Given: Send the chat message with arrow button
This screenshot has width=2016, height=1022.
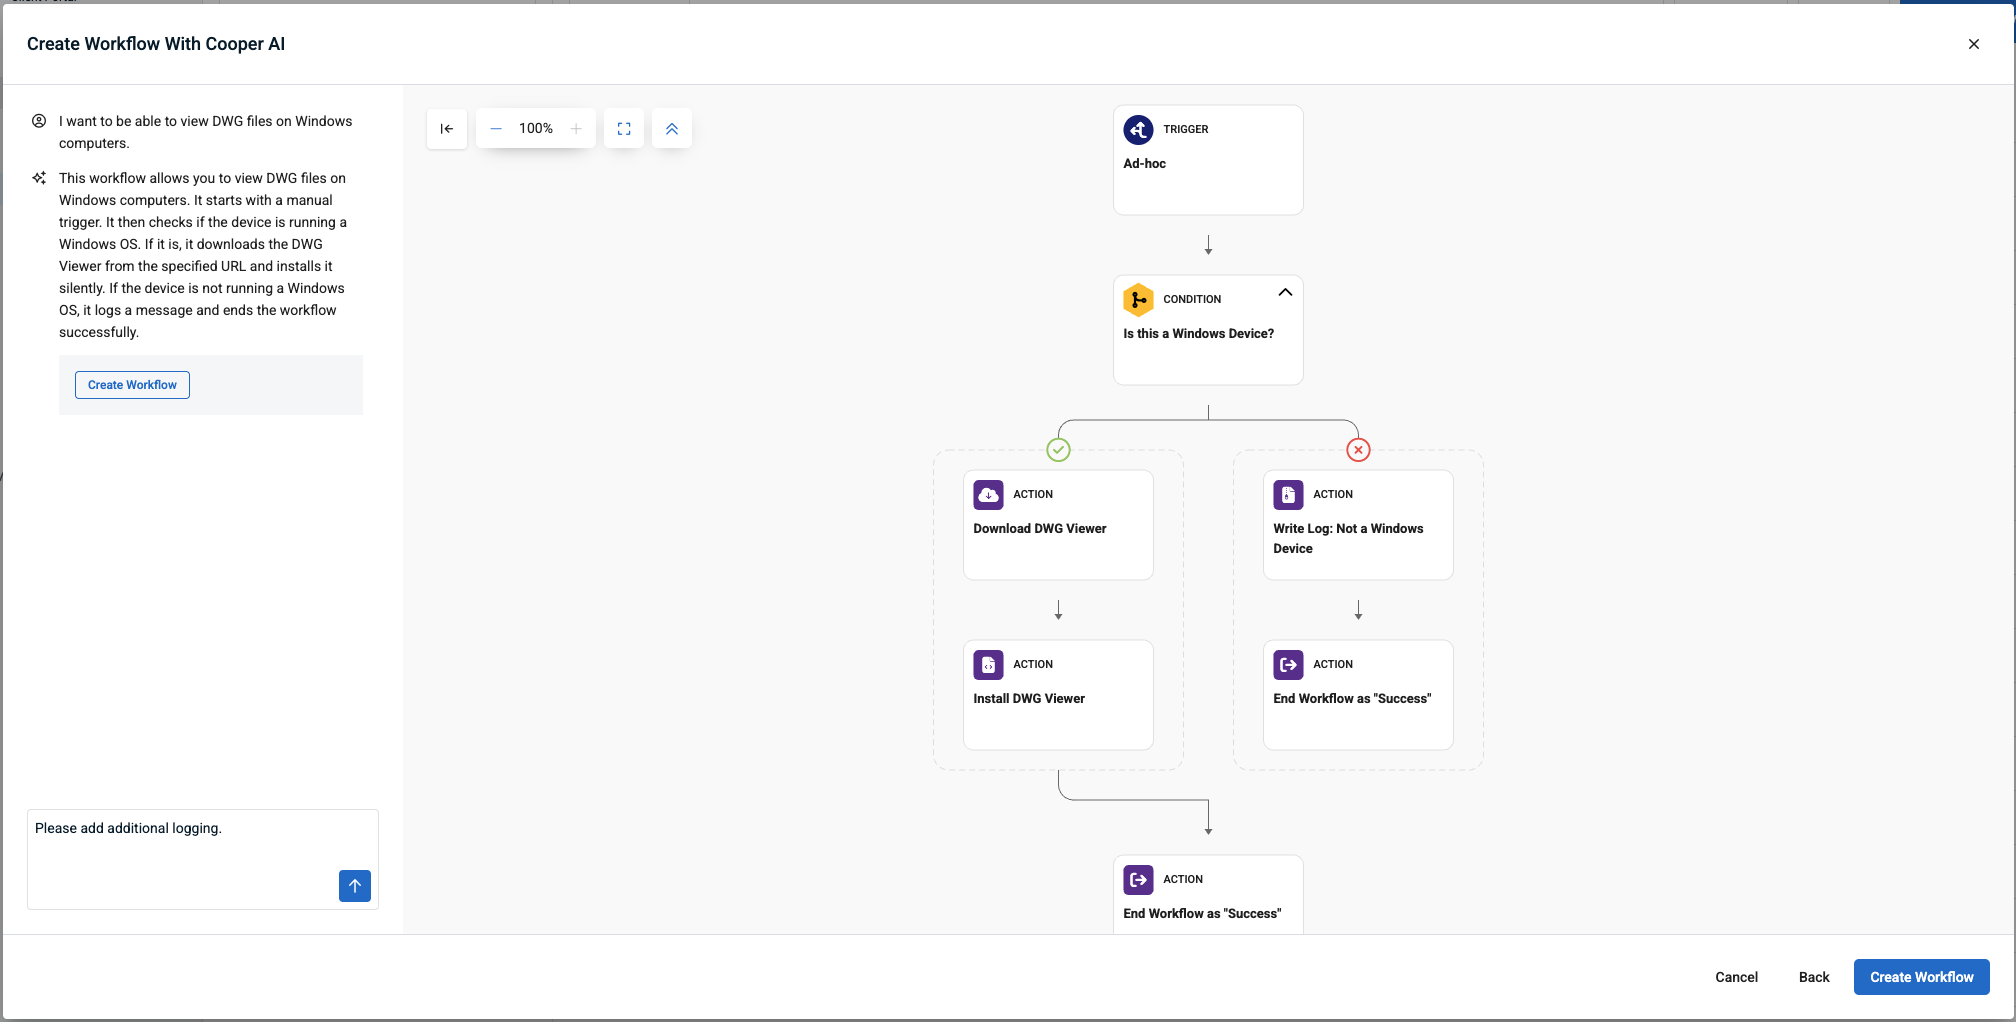Looking at the screenshot, I should [x=355, y=886].
